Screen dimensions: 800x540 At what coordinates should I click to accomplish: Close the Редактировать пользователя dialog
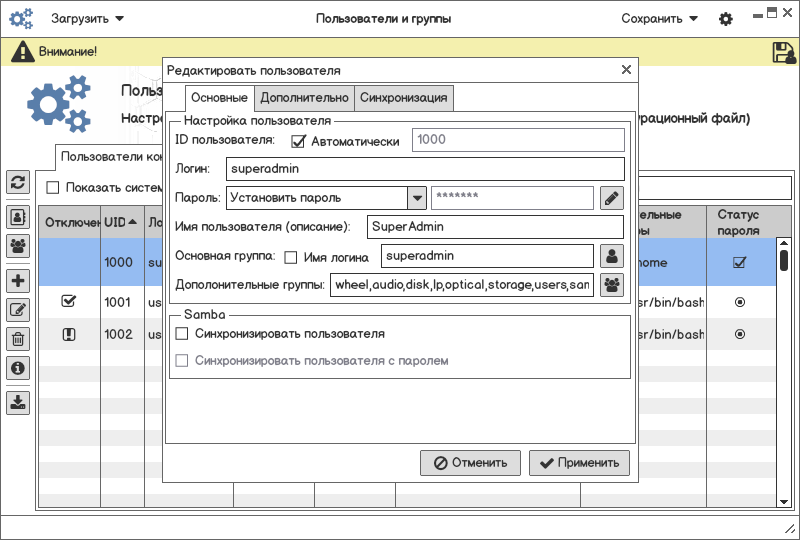(627, 69)
